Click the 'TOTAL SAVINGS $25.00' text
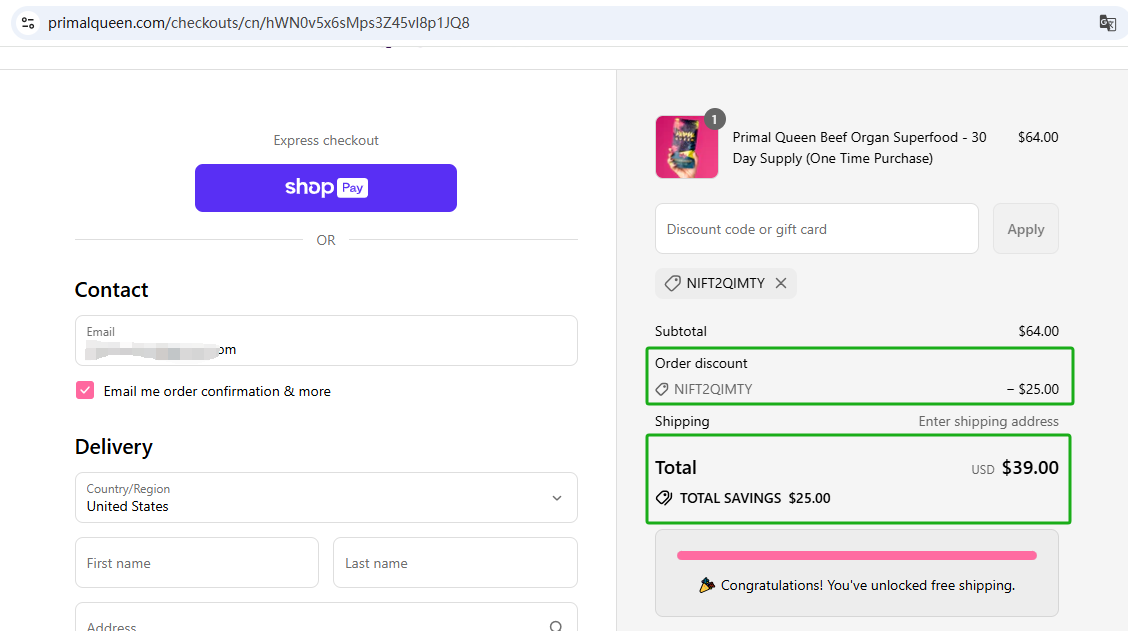 [x=755, y=498]
